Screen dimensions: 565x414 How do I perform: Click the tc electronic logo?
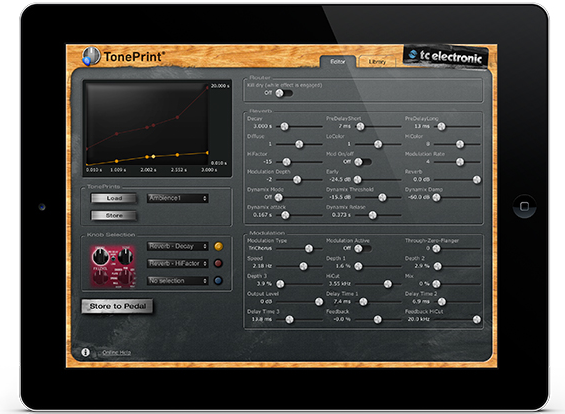click(x=446, y=56)
